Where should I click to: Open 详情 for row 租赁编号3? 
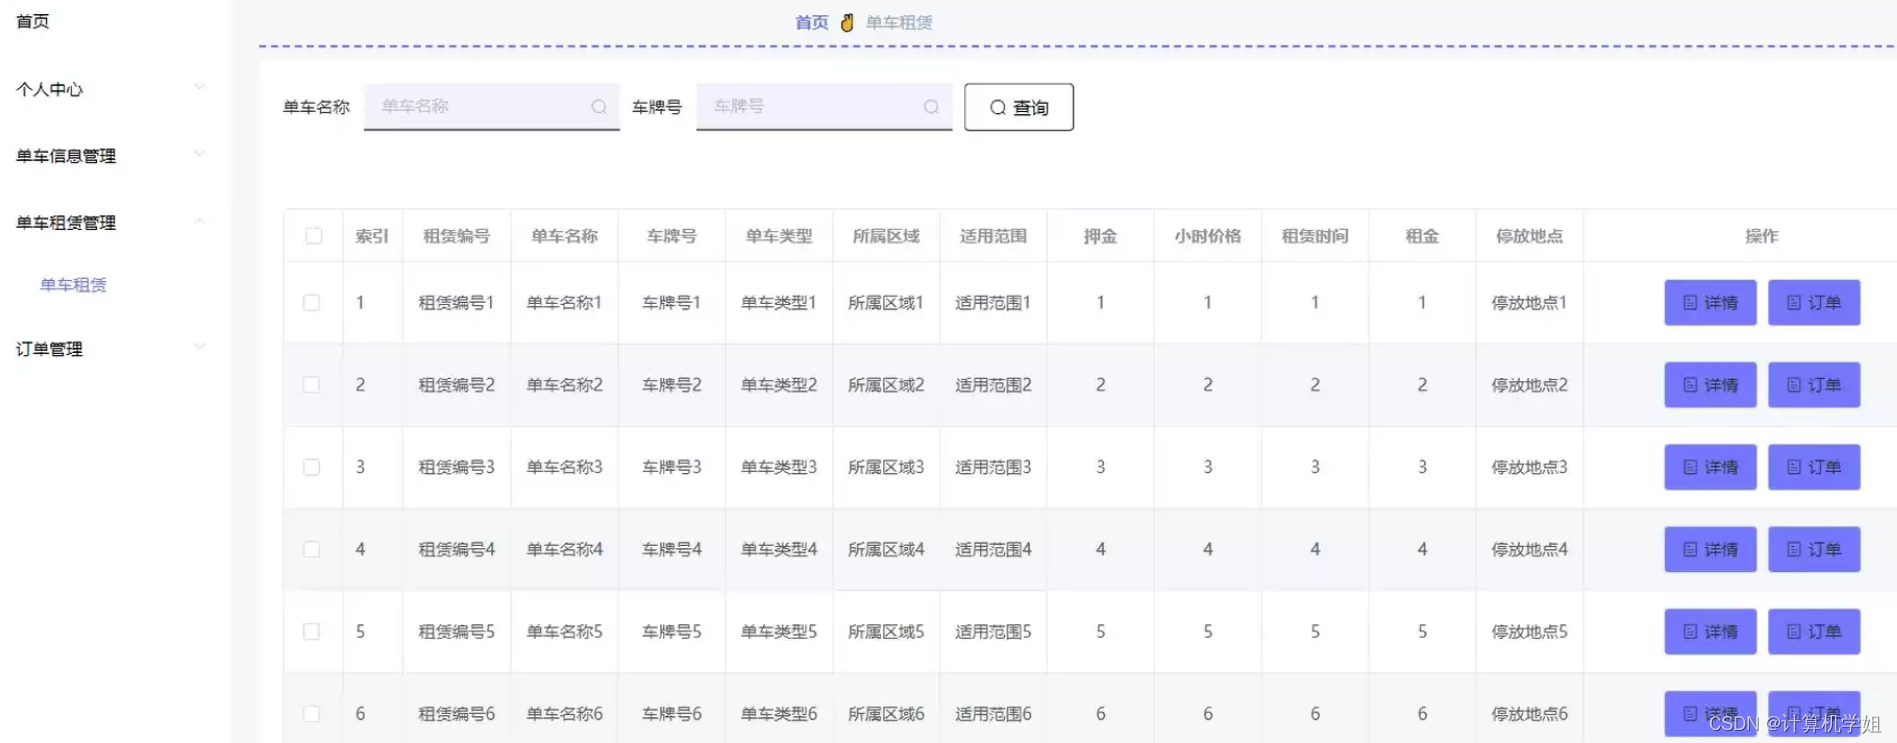tap(1710, 467)
